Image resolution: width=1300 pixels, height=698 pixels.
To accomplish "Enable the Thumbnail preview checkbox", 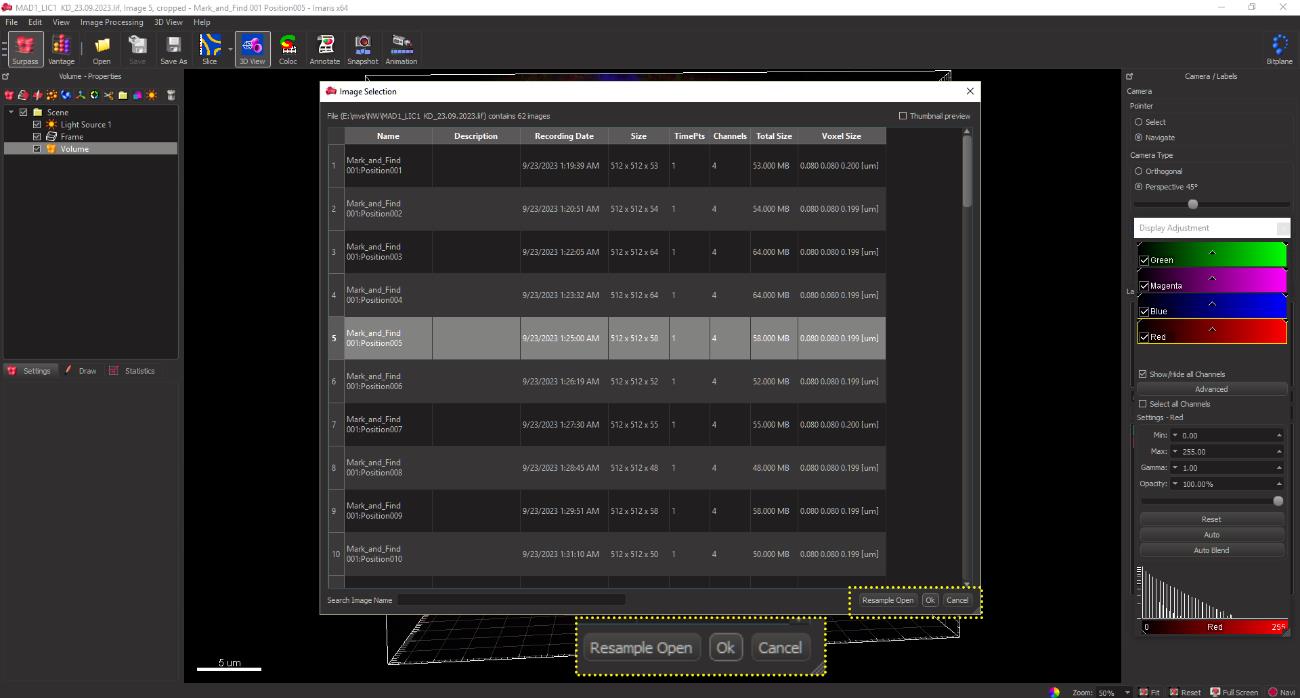I will pos(903,116).
